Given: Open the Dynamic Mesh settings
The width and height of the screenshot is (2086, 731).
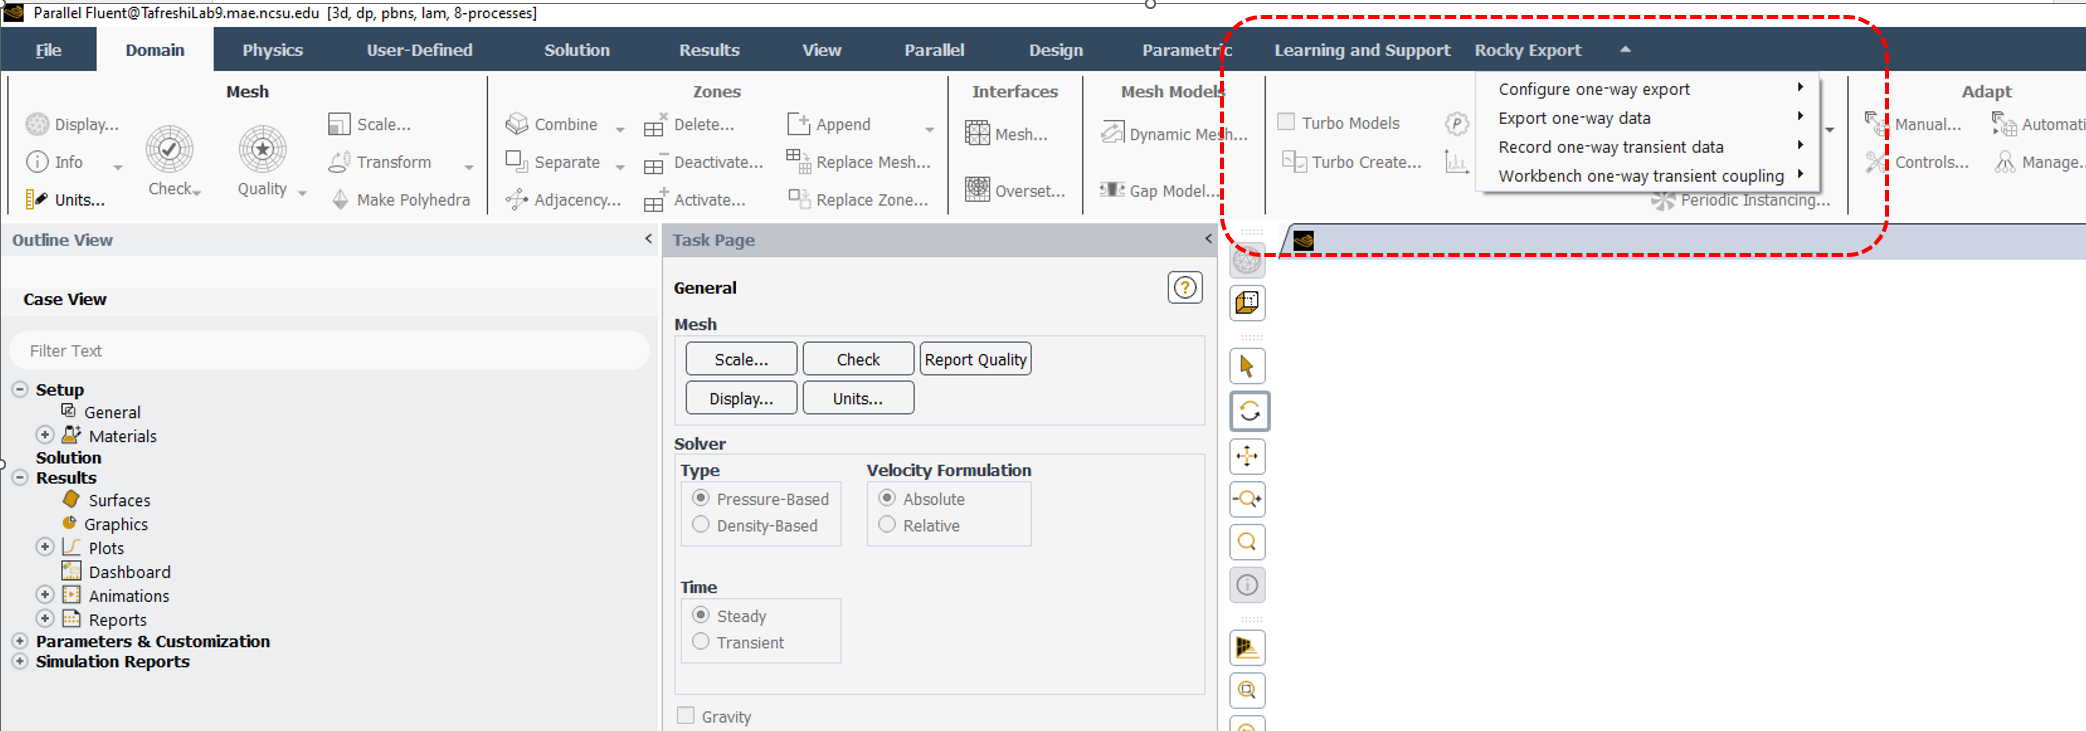Looking at the screenshot, I should (1174, 134).
